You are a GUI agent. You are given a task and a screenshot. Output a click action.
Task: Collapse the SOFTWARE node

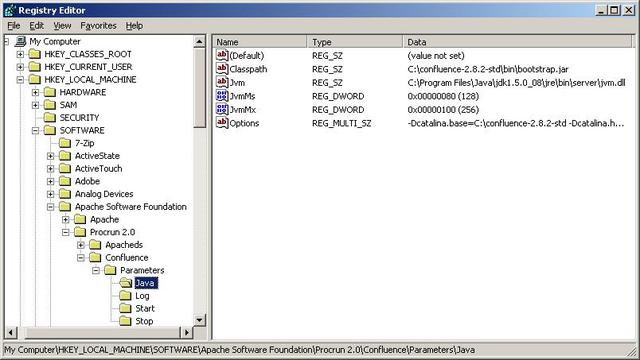coord(36,131)
